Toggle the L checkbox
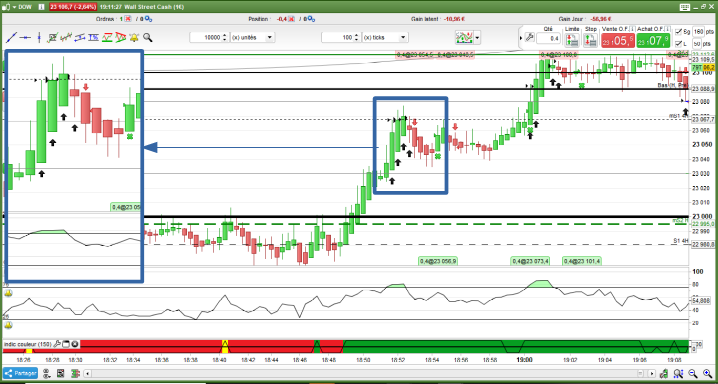 tap(678, 43)
